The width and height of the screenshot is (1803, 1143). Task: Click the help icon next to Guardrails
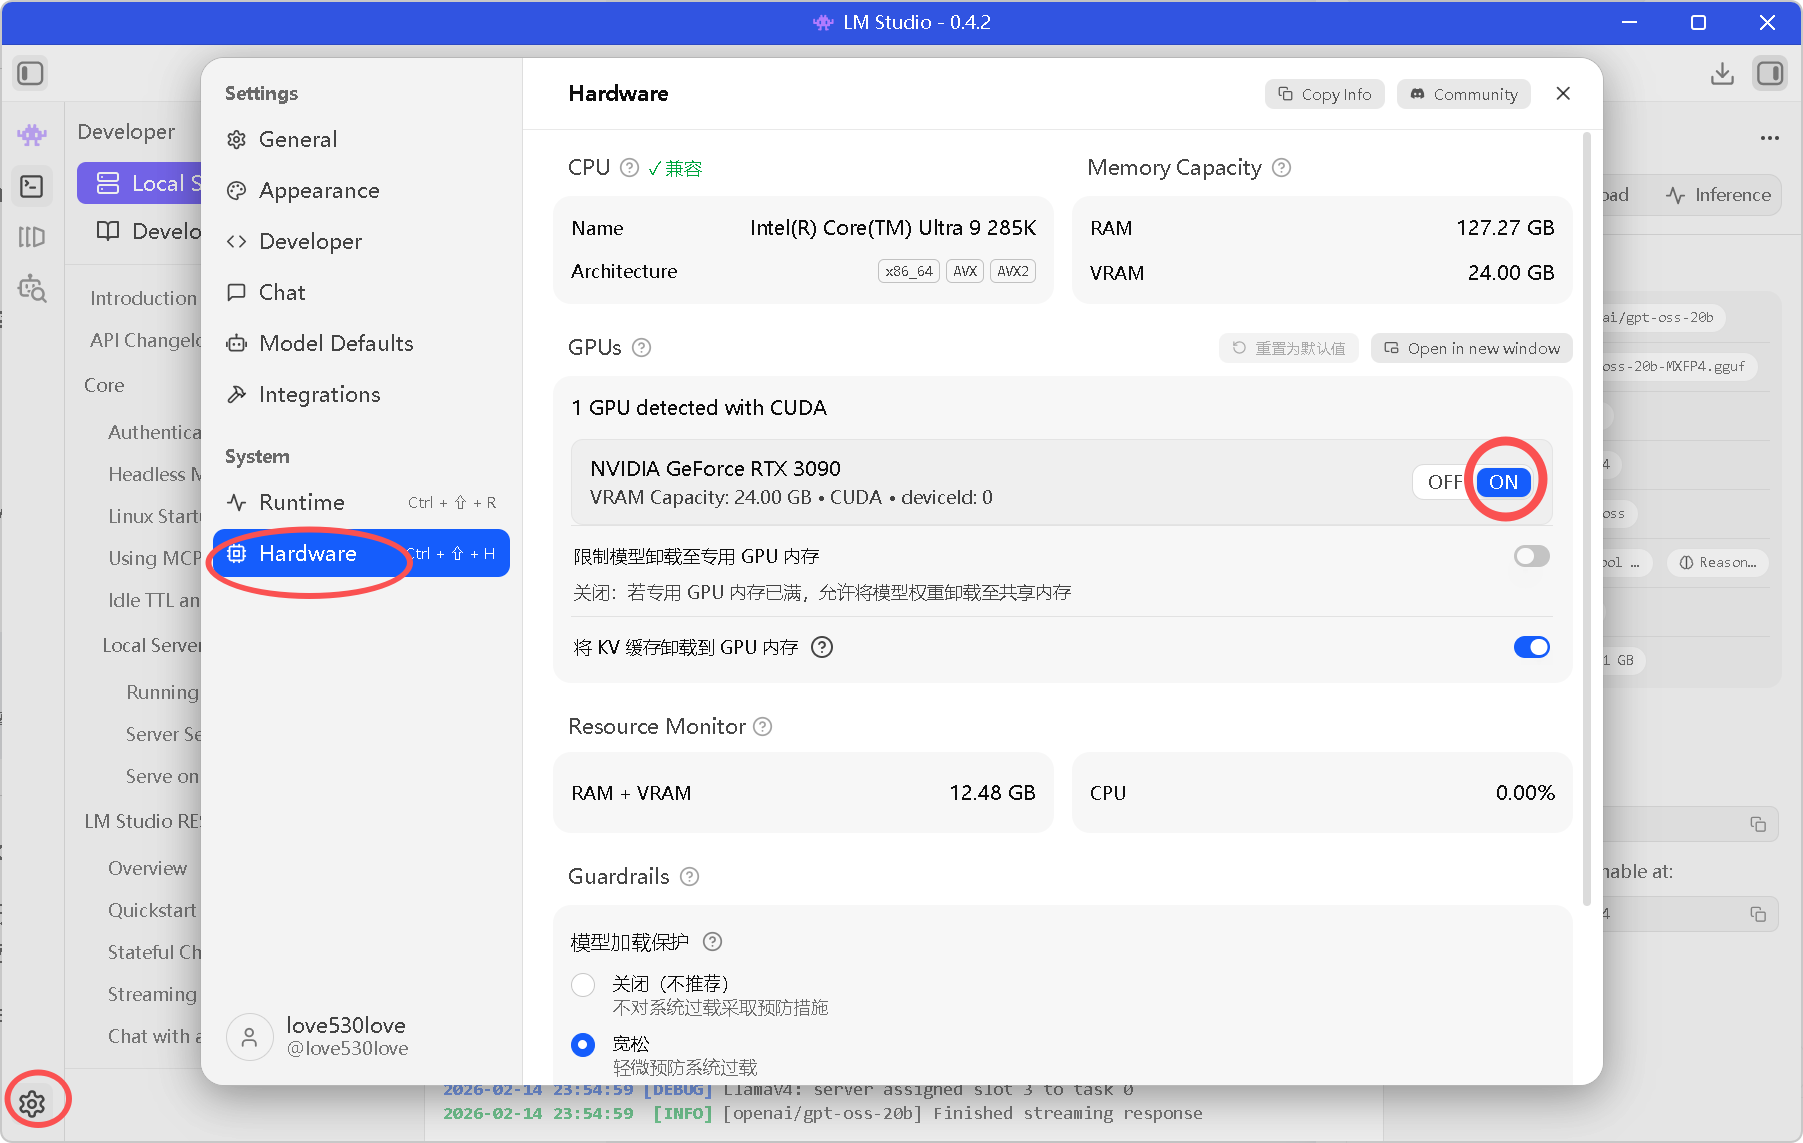click(x=689, y=877)
